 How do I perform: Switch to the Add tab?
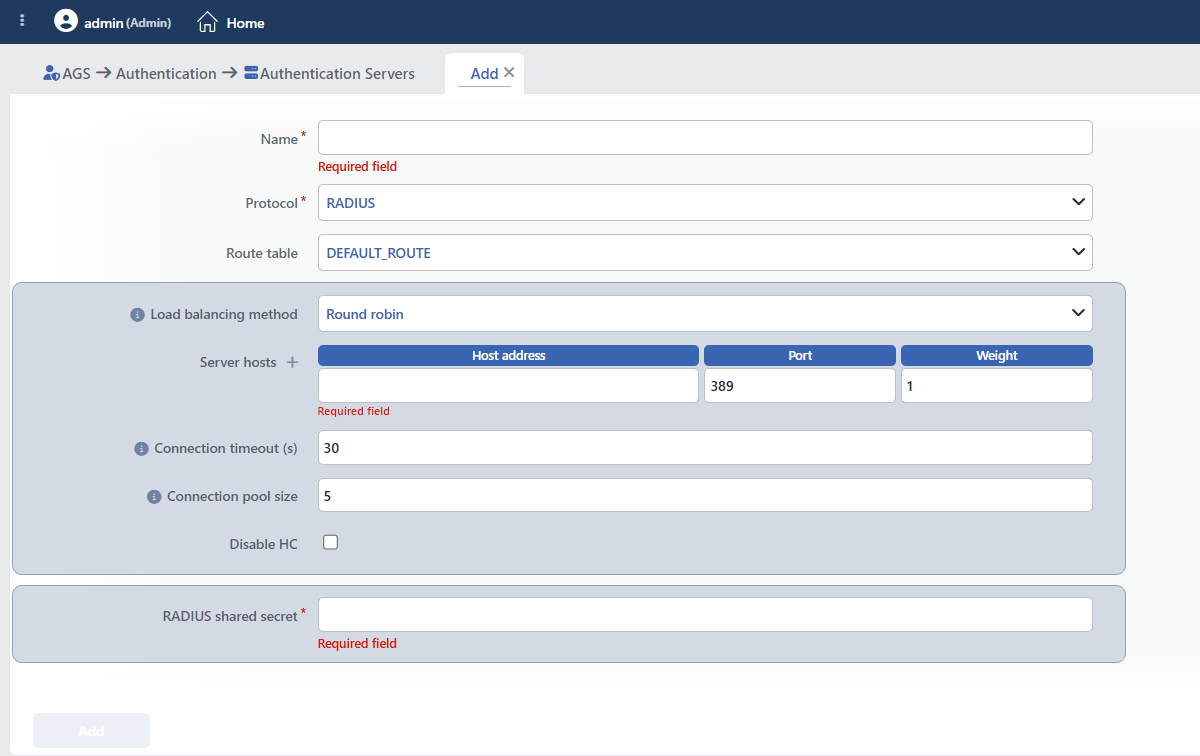[484, 73]
